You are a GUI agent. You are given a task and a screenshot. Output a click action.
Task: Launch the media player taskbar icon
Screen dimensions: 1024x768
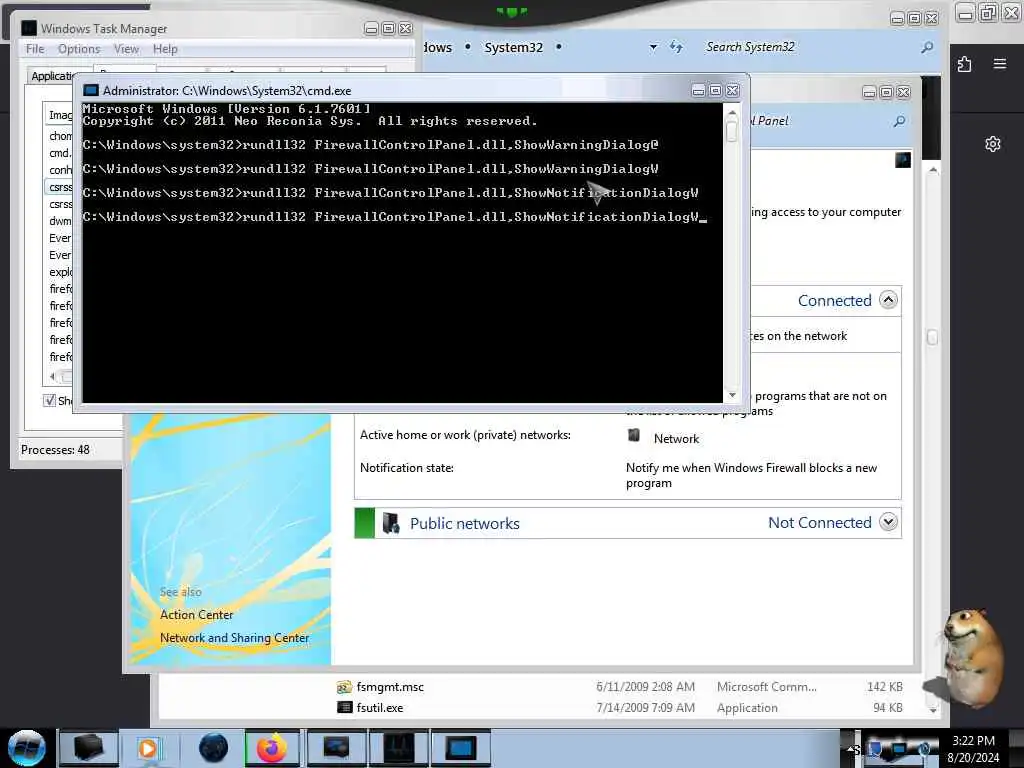click(148, 748)
